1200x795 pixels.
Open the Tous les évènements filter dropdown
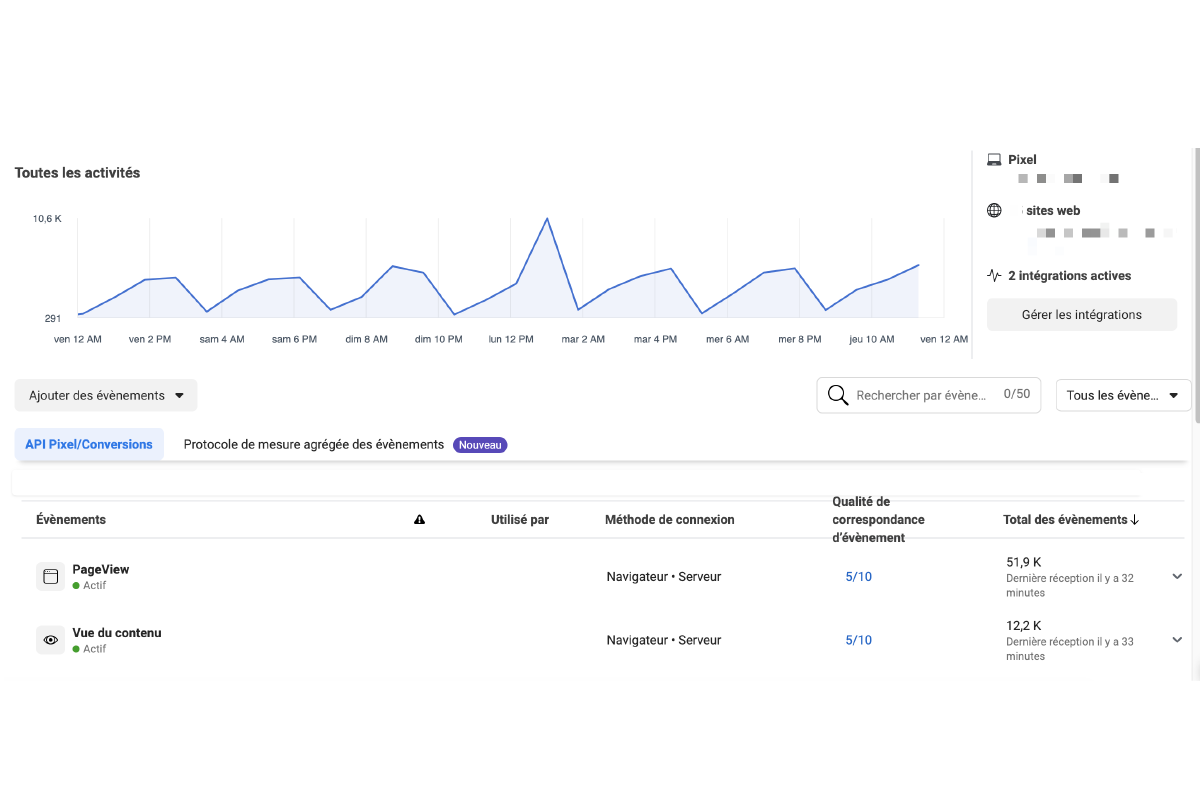point(1123,395)
